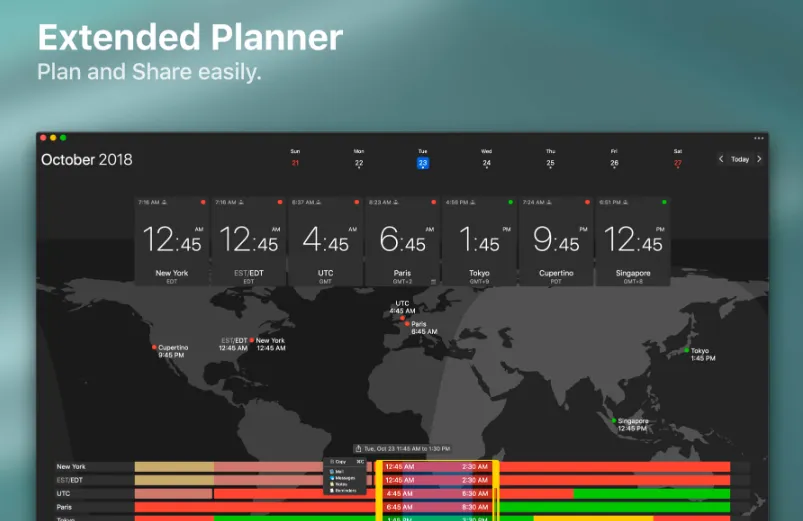Viewport: 803px width, 521px height.
Task: Open the New York clock card
Action: [x=172, y=241]
